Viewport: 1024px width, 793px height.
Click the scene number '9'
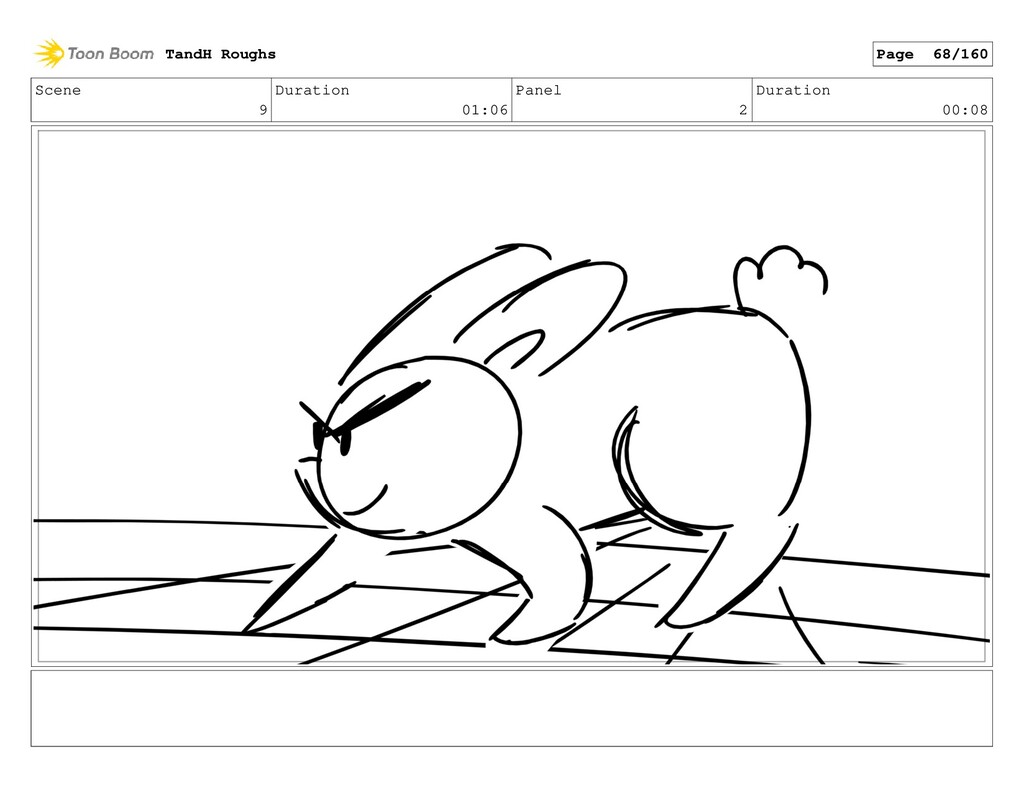coord(263,110)
